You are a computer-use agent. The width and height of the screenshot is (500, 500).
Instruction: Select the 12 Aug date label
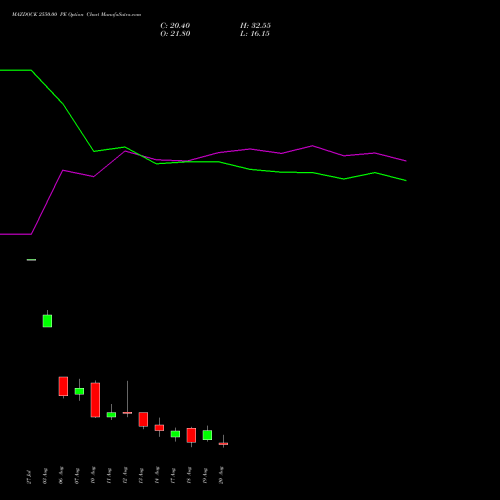pyautogui.click(x=125, y=475)
